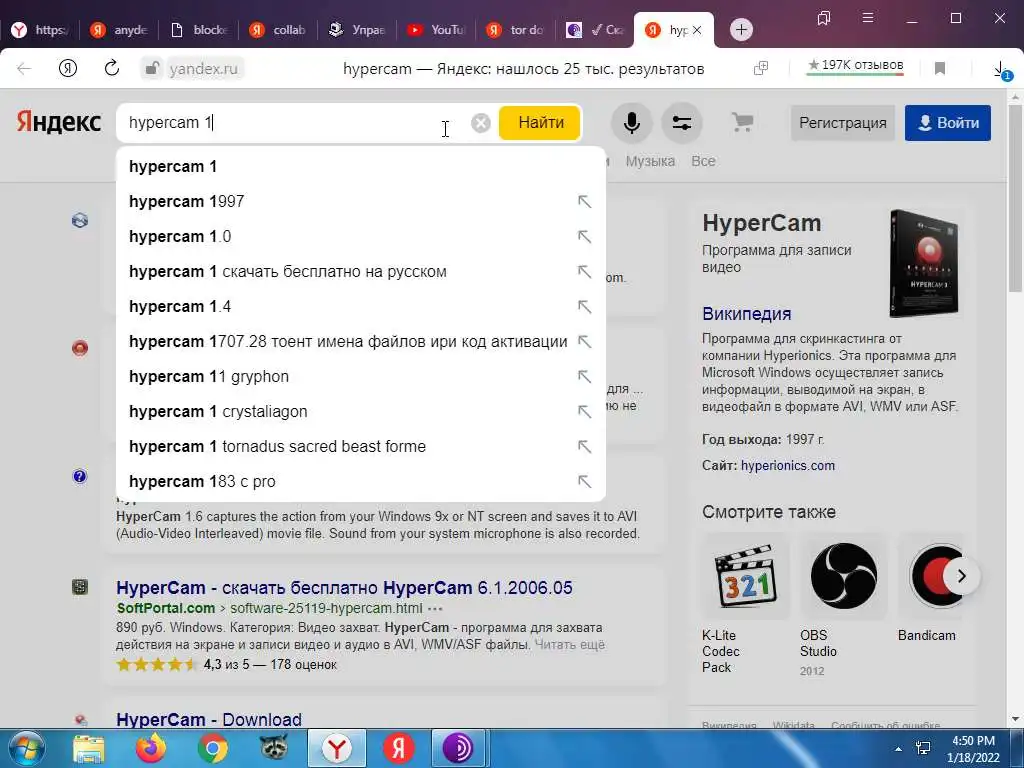This screenshot has height=768, width=1024.
Task: Open Windows Start menu orb
Action: pos(26,748)
